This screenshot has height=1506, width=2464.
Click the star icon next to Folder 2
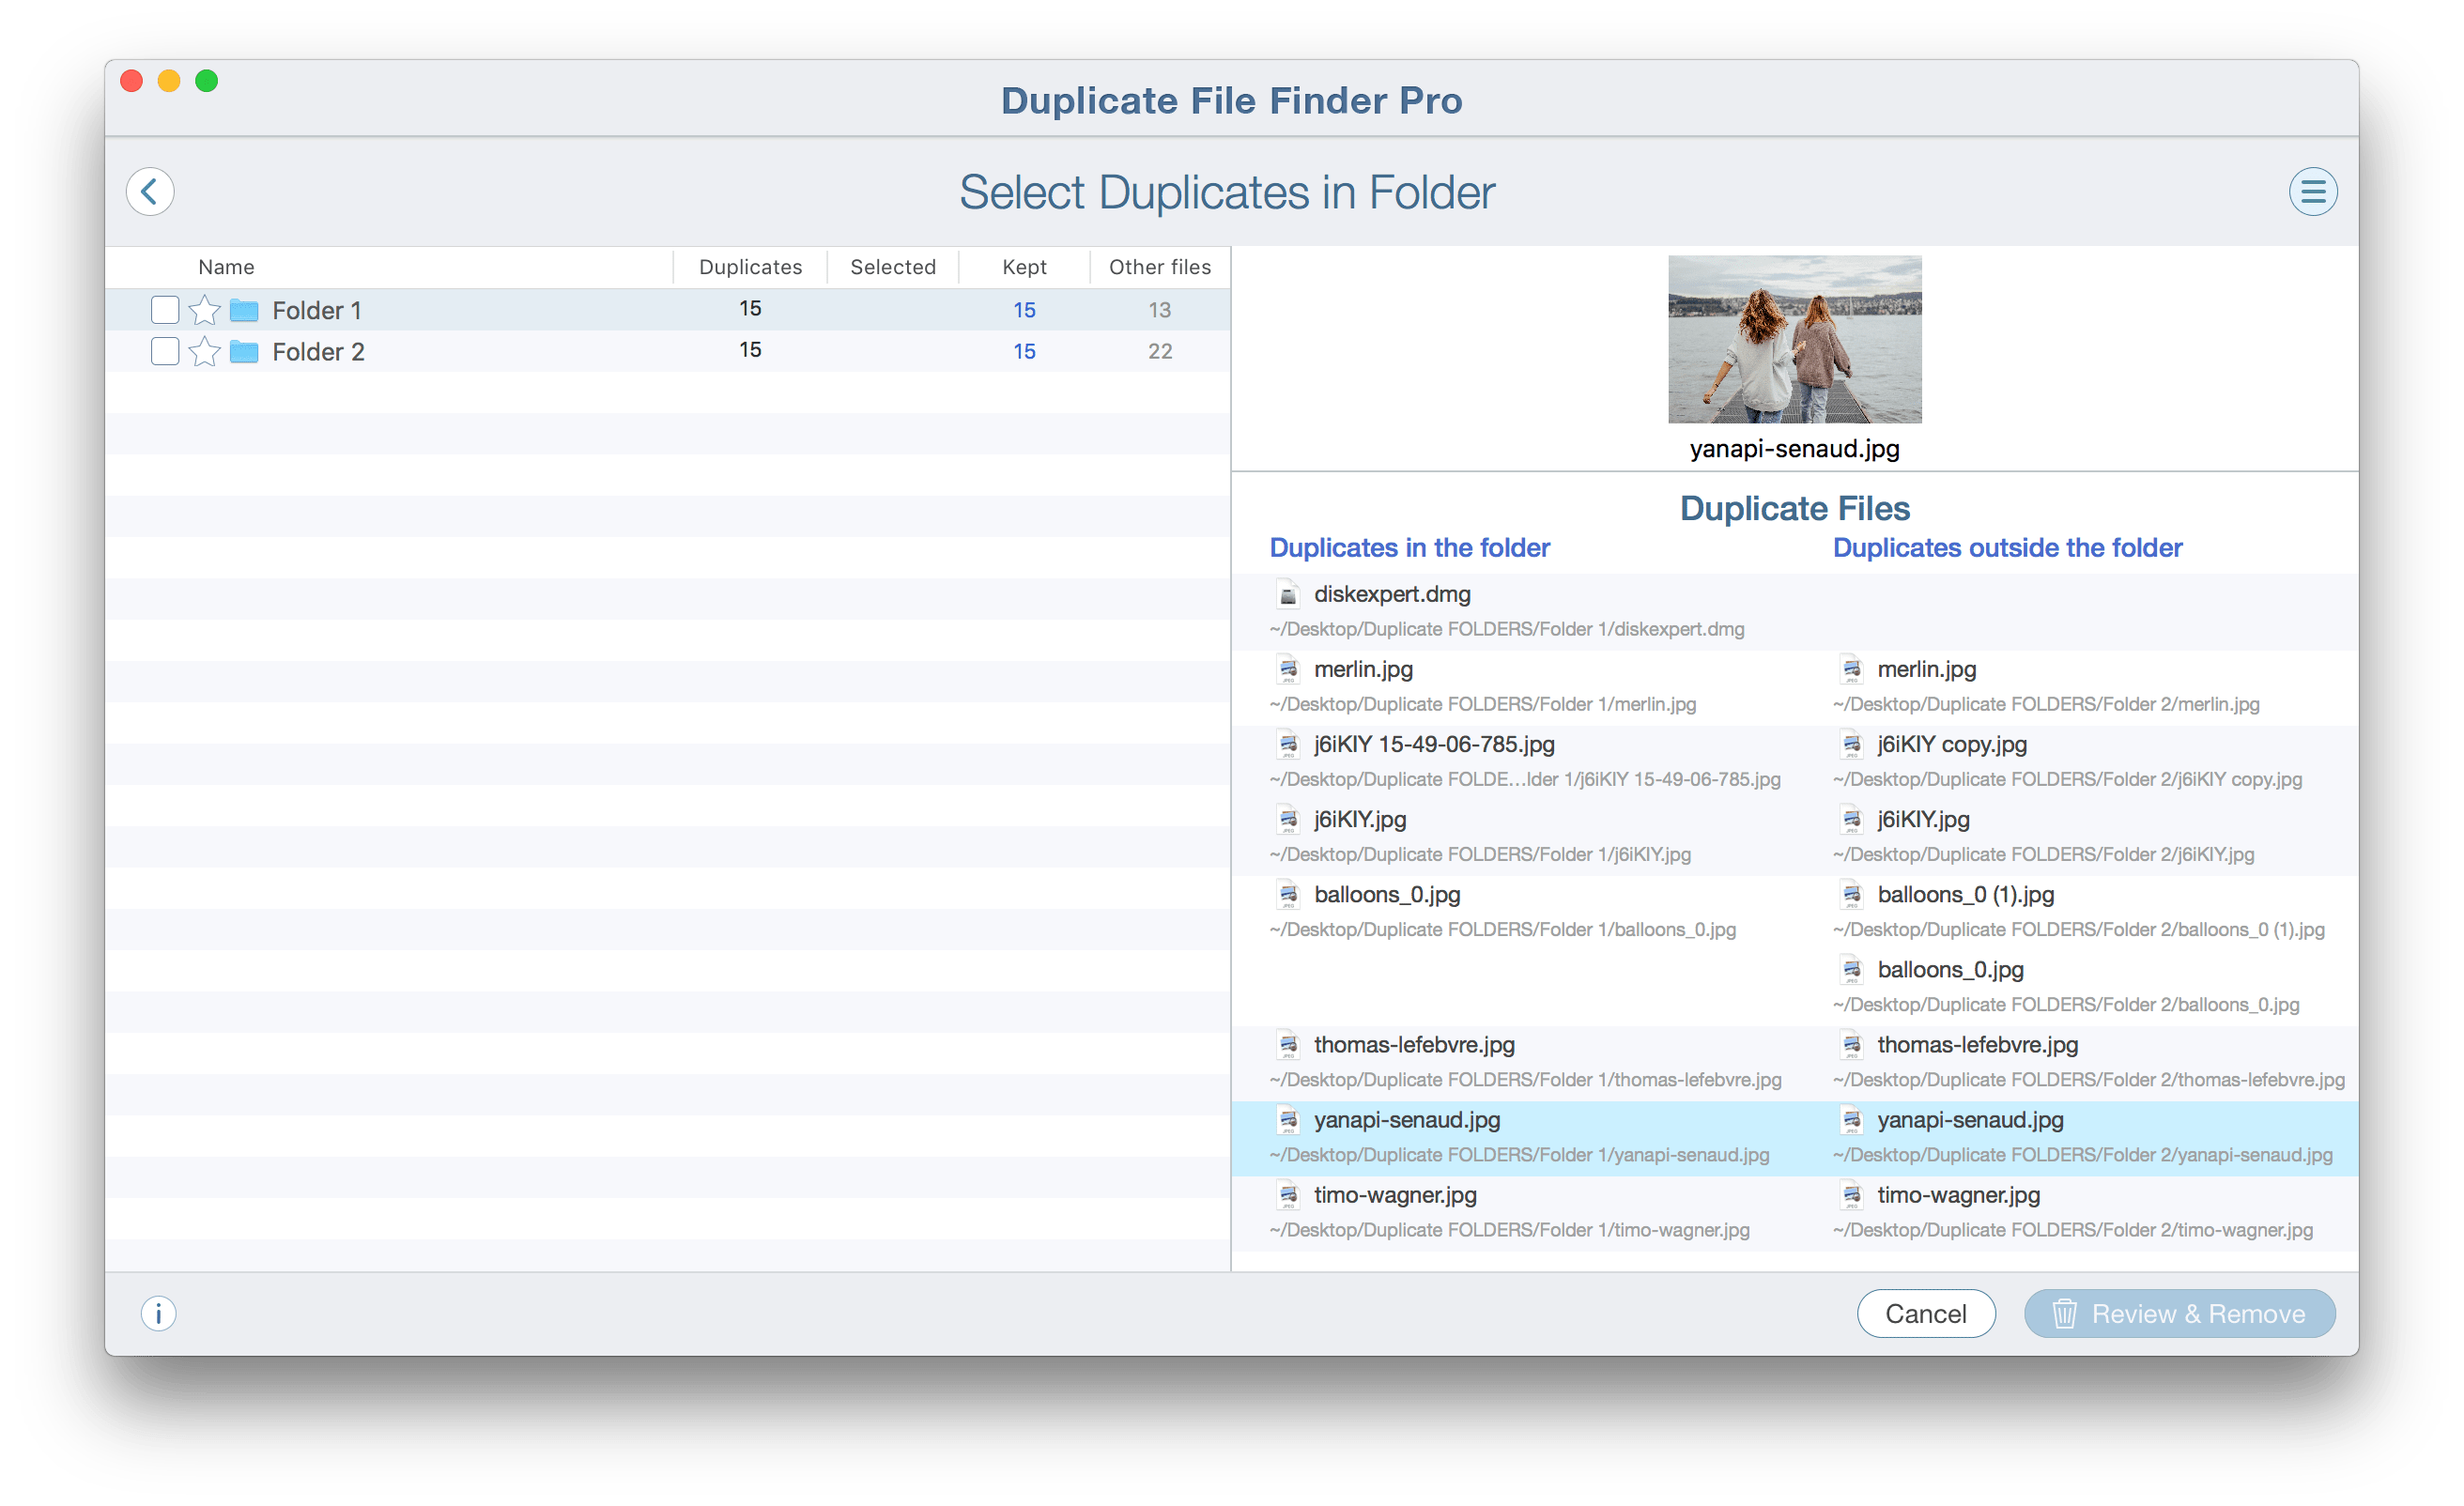click(x=203, y=352)
